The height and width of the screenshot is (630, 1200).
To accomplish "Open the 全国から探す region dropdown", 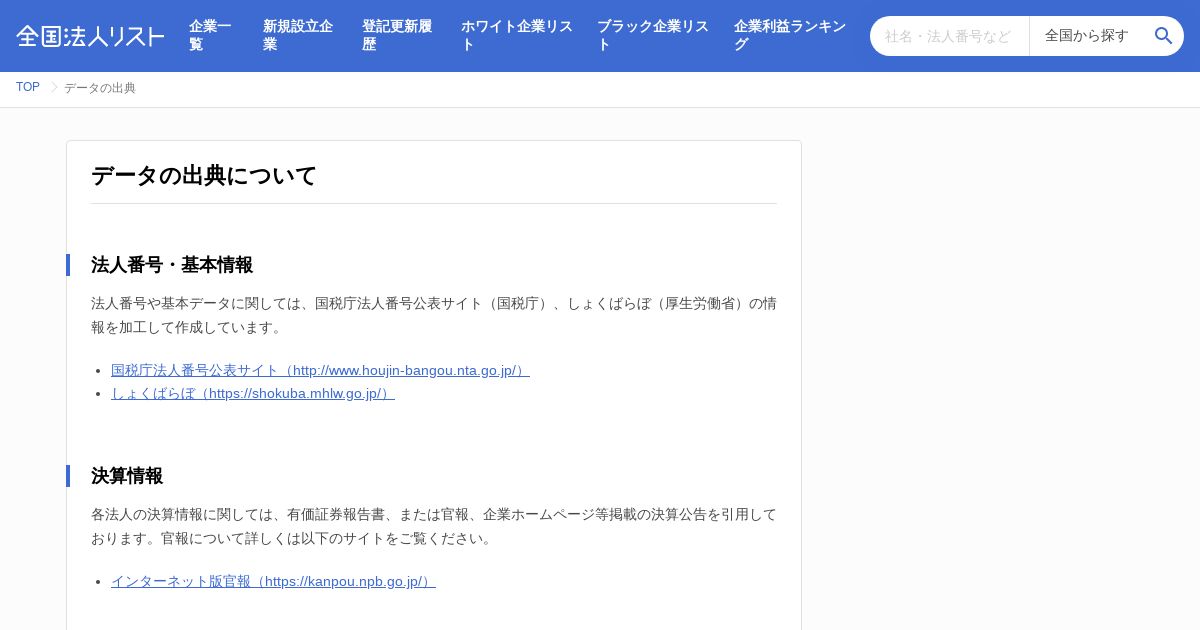I will pos(1088,36).
